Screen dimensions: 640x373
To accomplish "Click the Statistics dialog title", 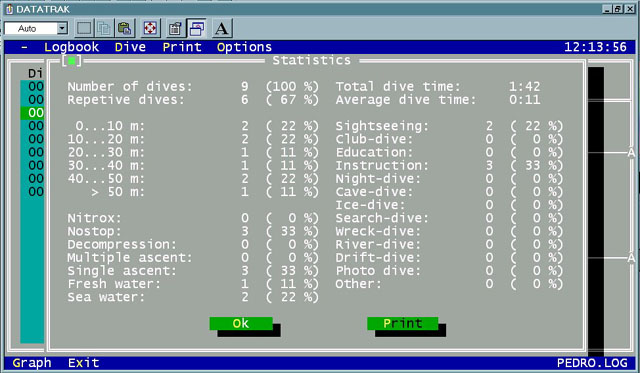I will pos(311,60).
